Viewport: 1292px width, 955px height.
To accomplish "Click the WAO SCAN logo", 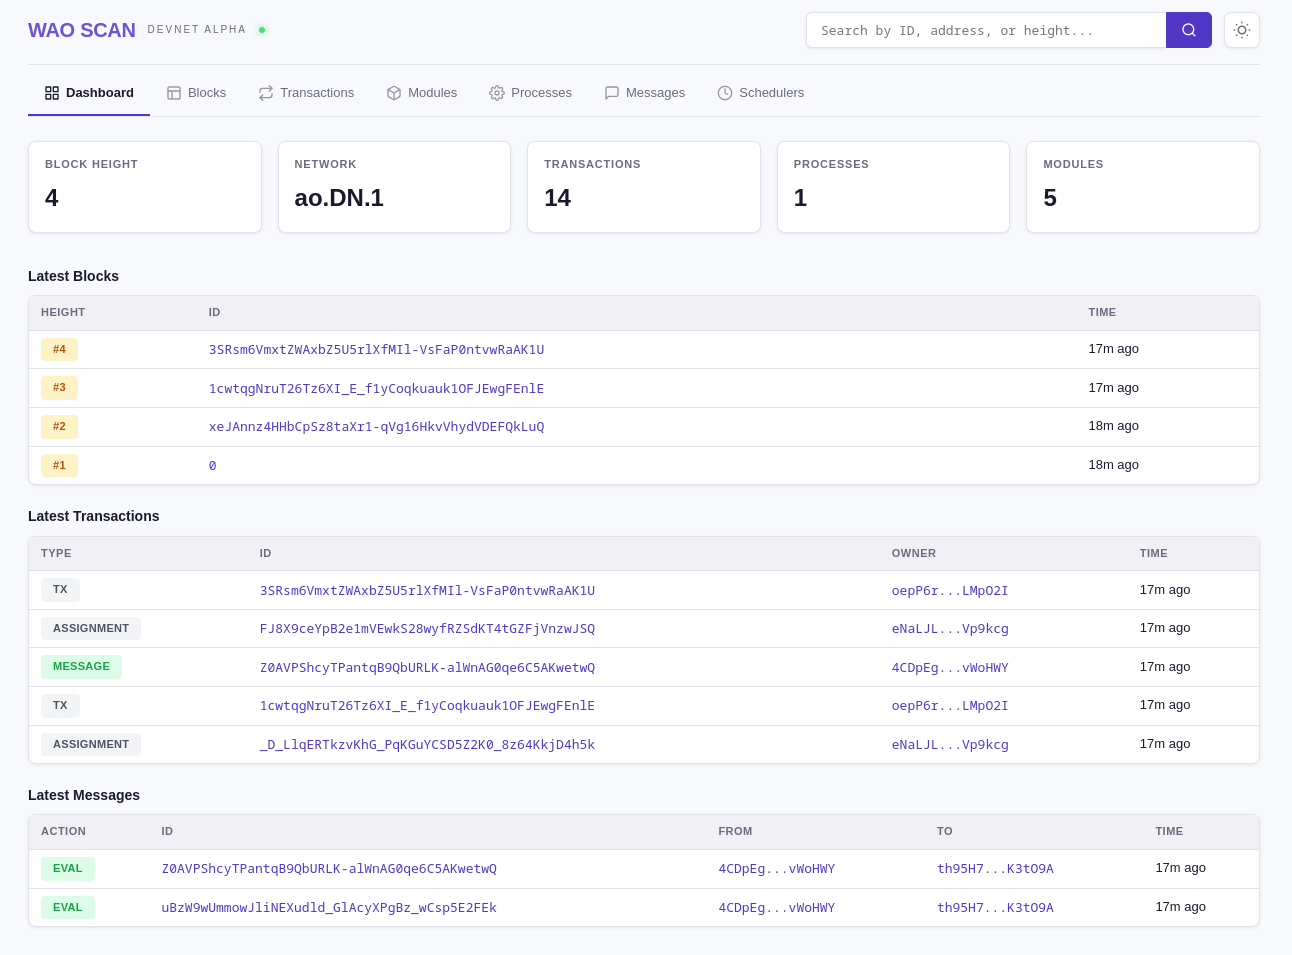I will pyautogui.click(x=82, y=30).
